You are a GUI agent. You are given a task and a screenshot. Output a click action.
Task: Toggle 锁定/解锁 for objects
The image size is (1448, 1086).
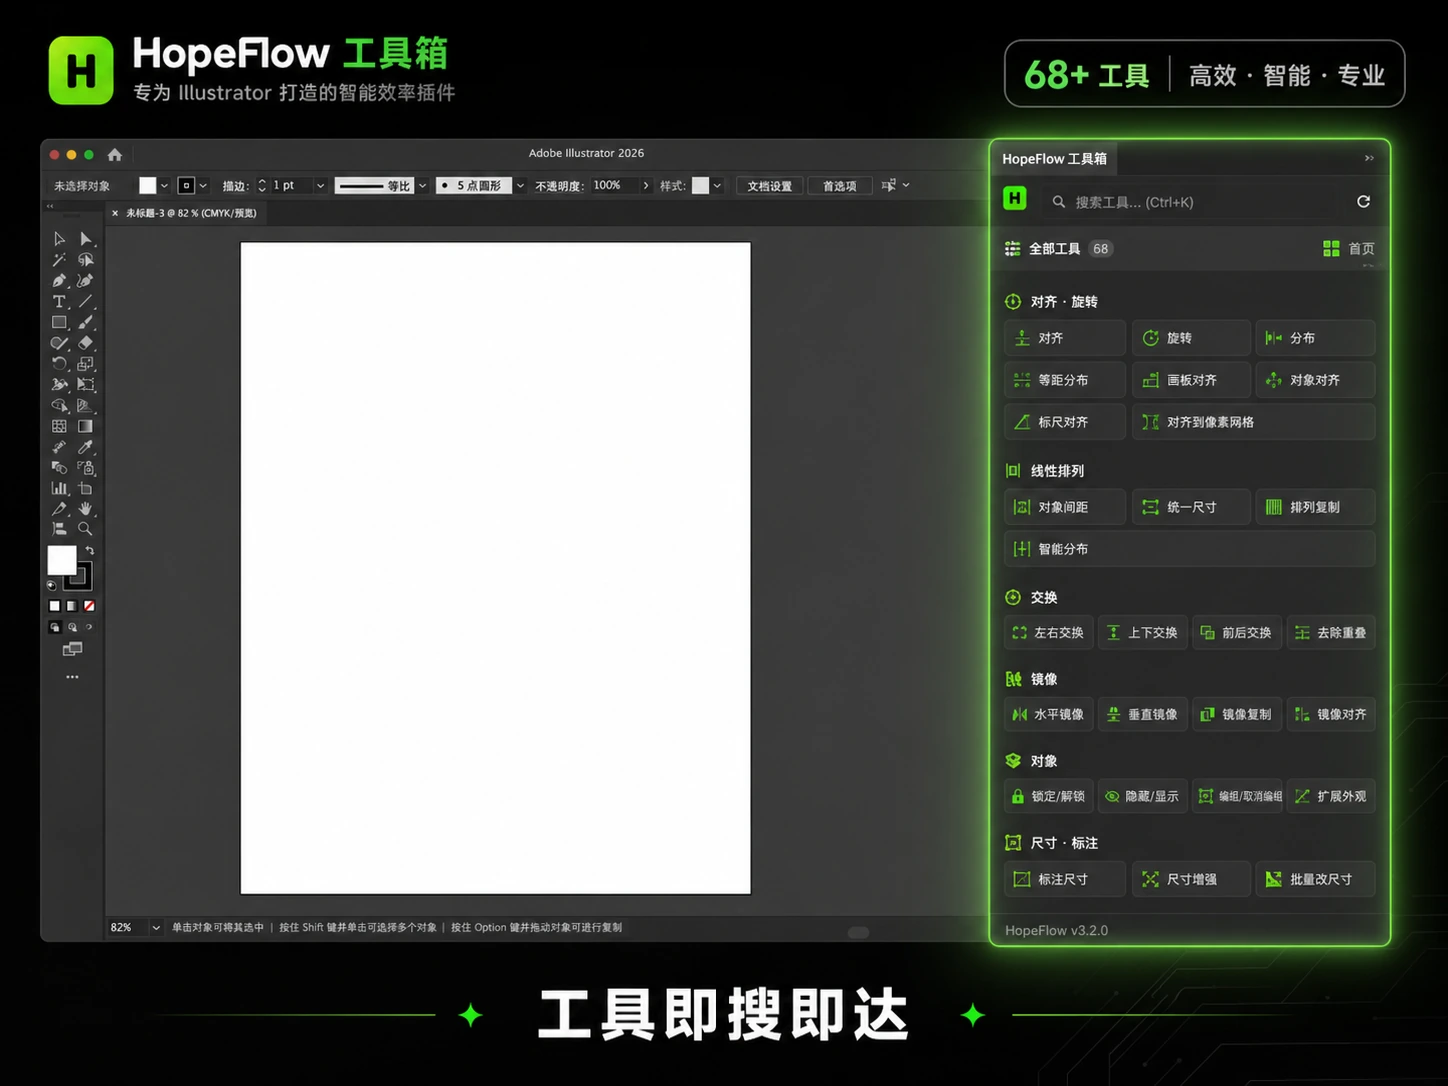coord(1048,797)
